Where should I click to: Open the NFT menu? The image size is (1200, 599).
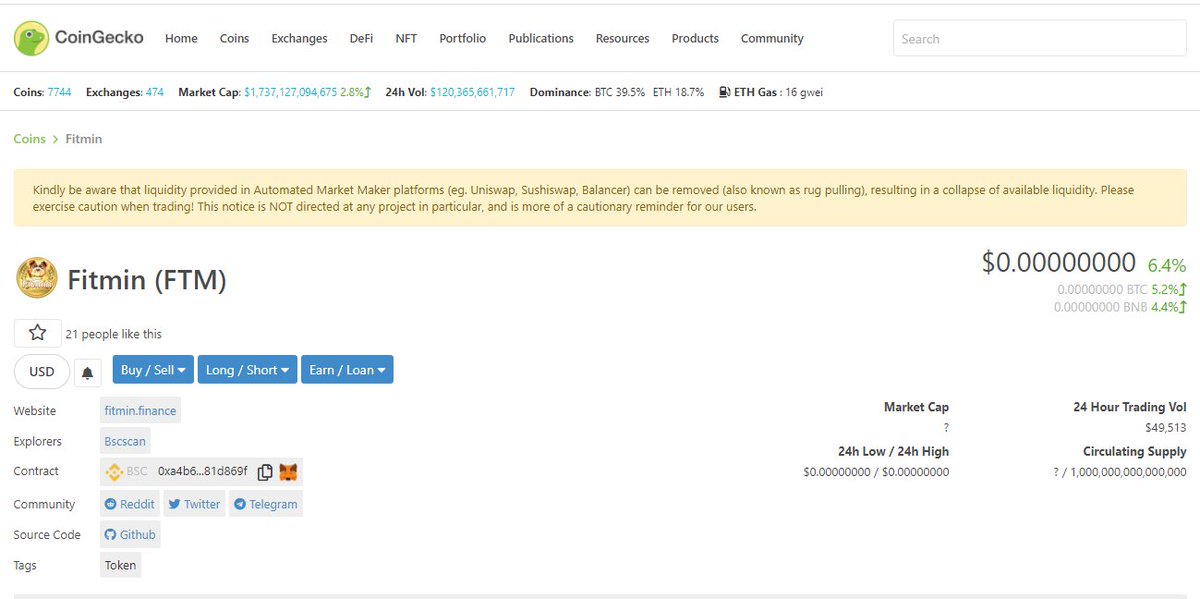[x=406, y=38]
